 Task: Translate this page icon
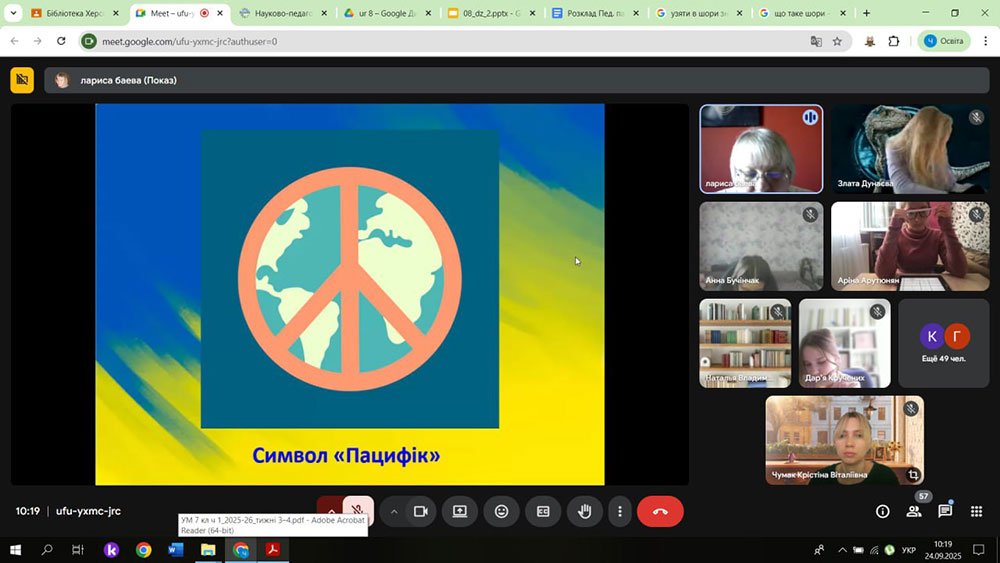pyautogui.click(x=816, y=41)
